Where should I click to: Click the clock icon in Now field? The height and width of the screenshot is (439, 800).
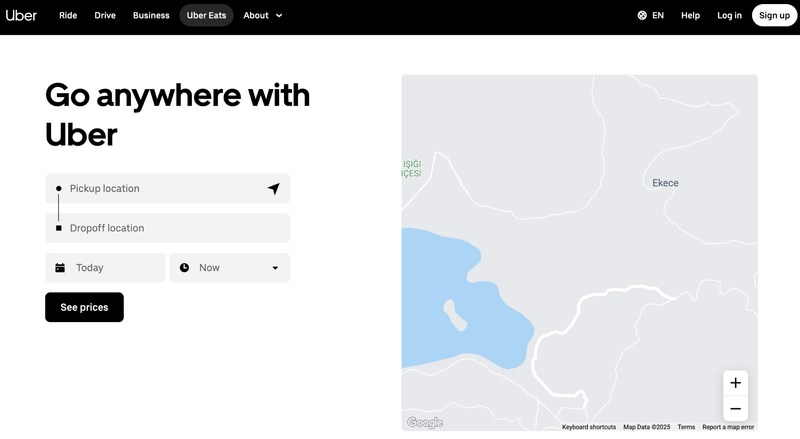click(184, 267)
